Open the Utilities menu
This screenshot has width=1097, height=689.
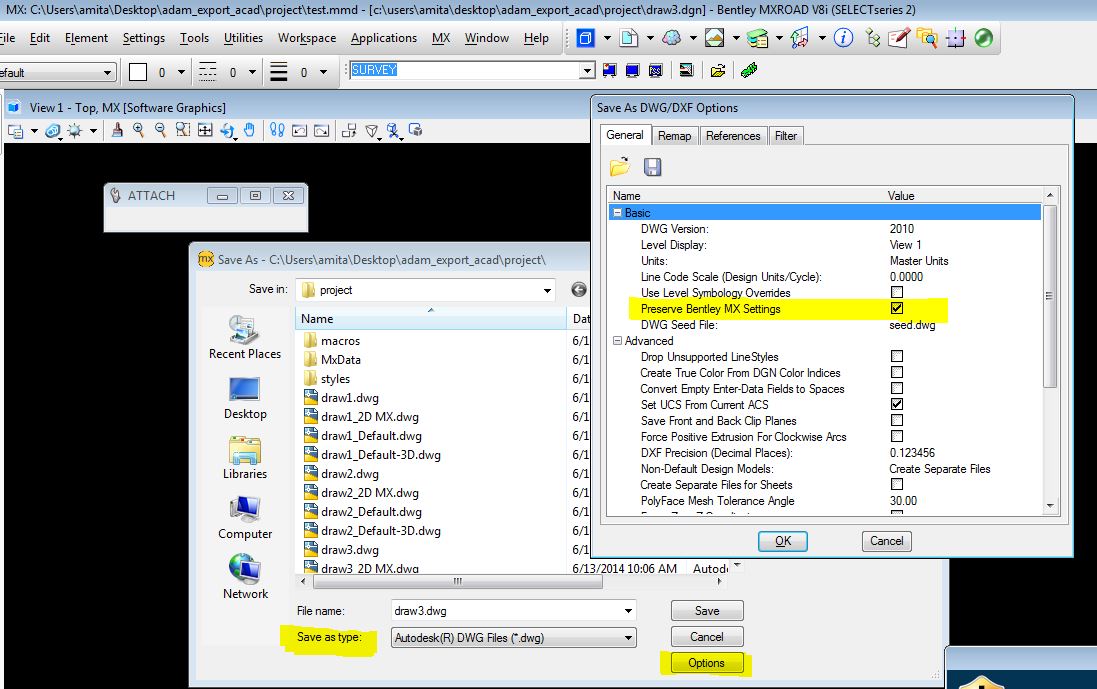pos(243,38)
